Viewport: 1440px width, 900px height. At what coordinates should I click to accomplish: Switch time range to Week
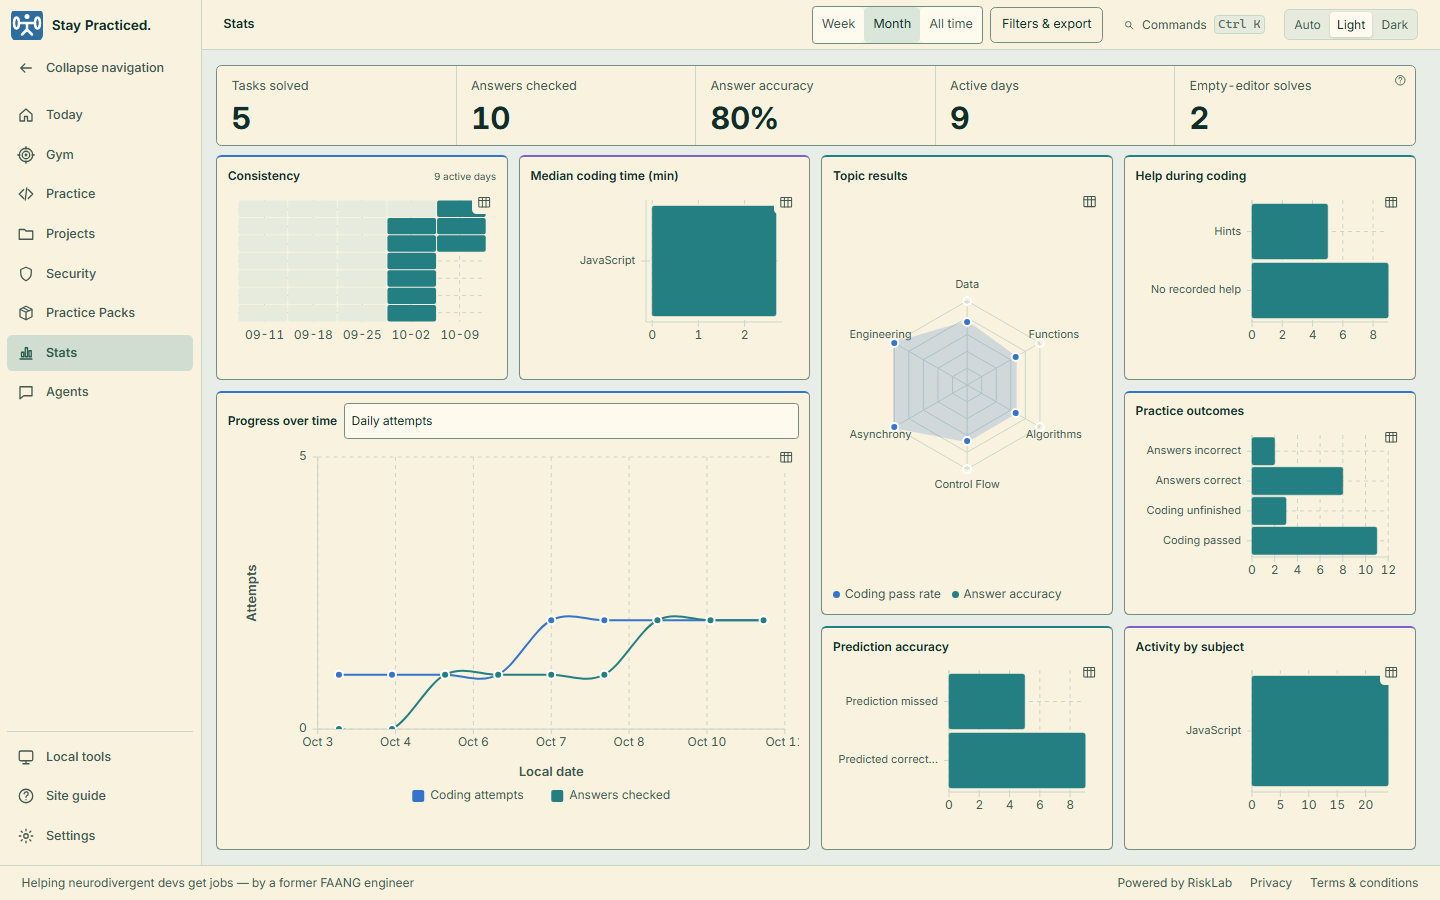tap(838, 24)
